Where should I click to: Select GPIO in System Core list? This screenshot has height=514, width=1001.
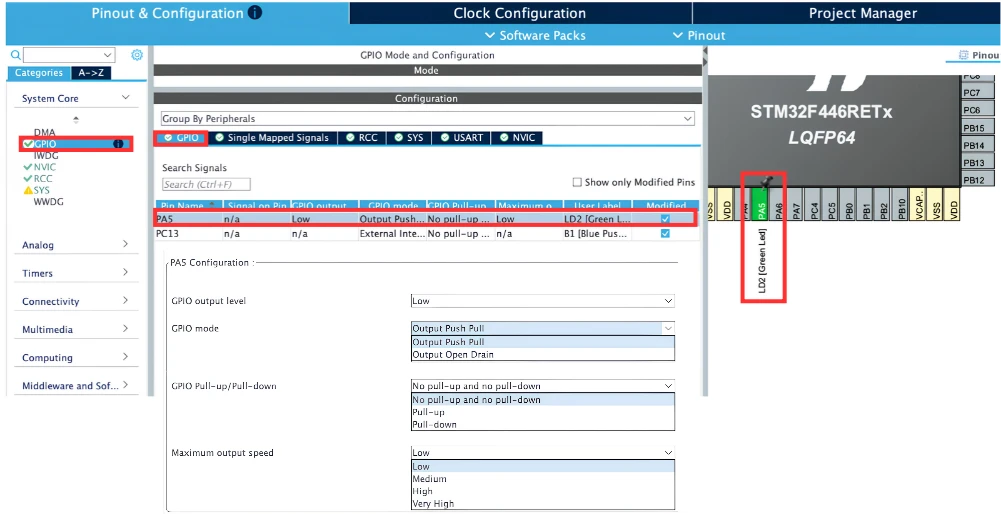[45, 144]
